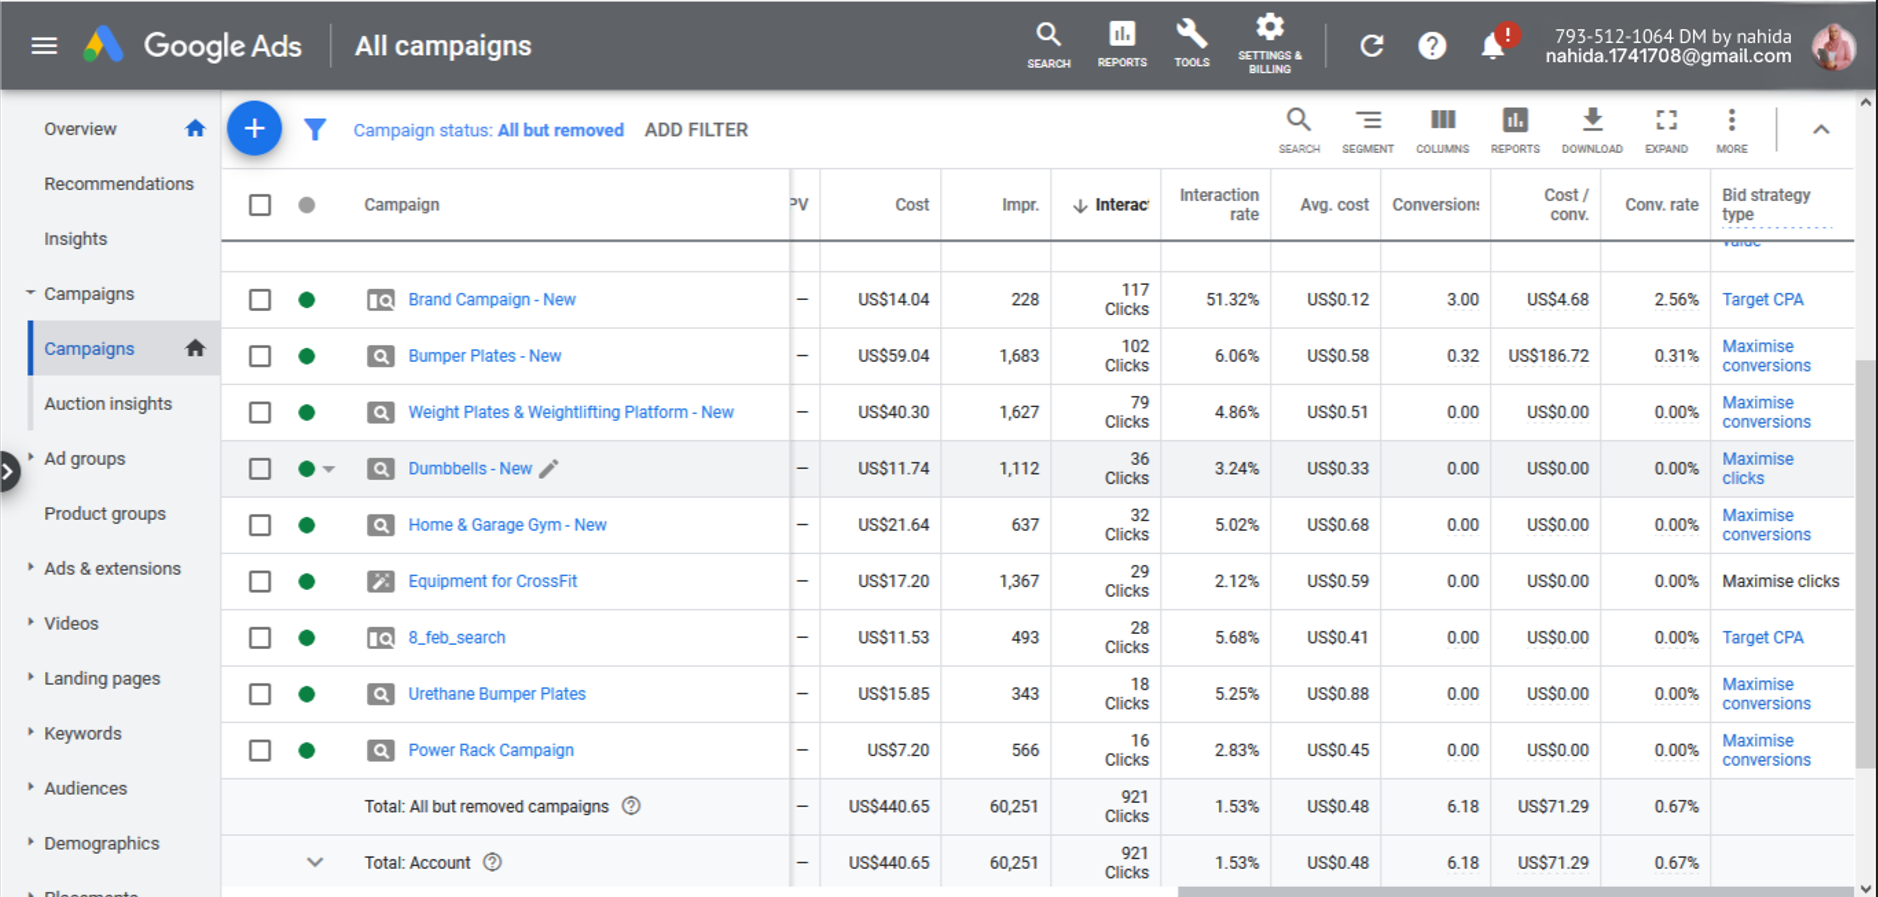Open the main hamburger menu

pyautogui.click(x=44, y=46)
